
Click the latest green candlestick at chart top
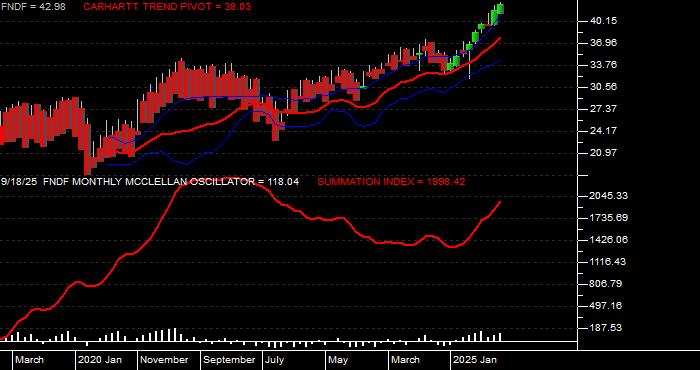click(x=500, y=8)
